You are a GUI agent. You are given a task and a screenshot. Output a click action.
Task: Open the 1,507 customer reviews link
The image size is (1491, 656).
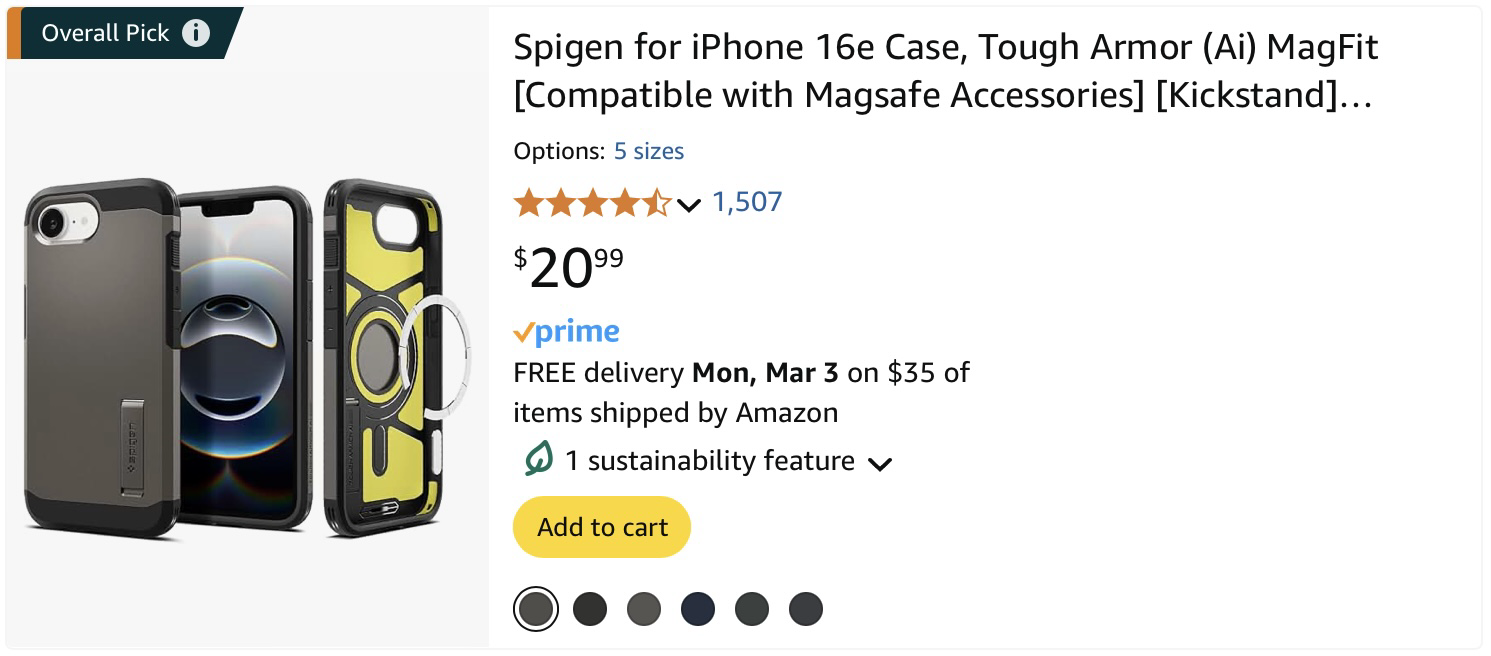[x=747, y=202]
